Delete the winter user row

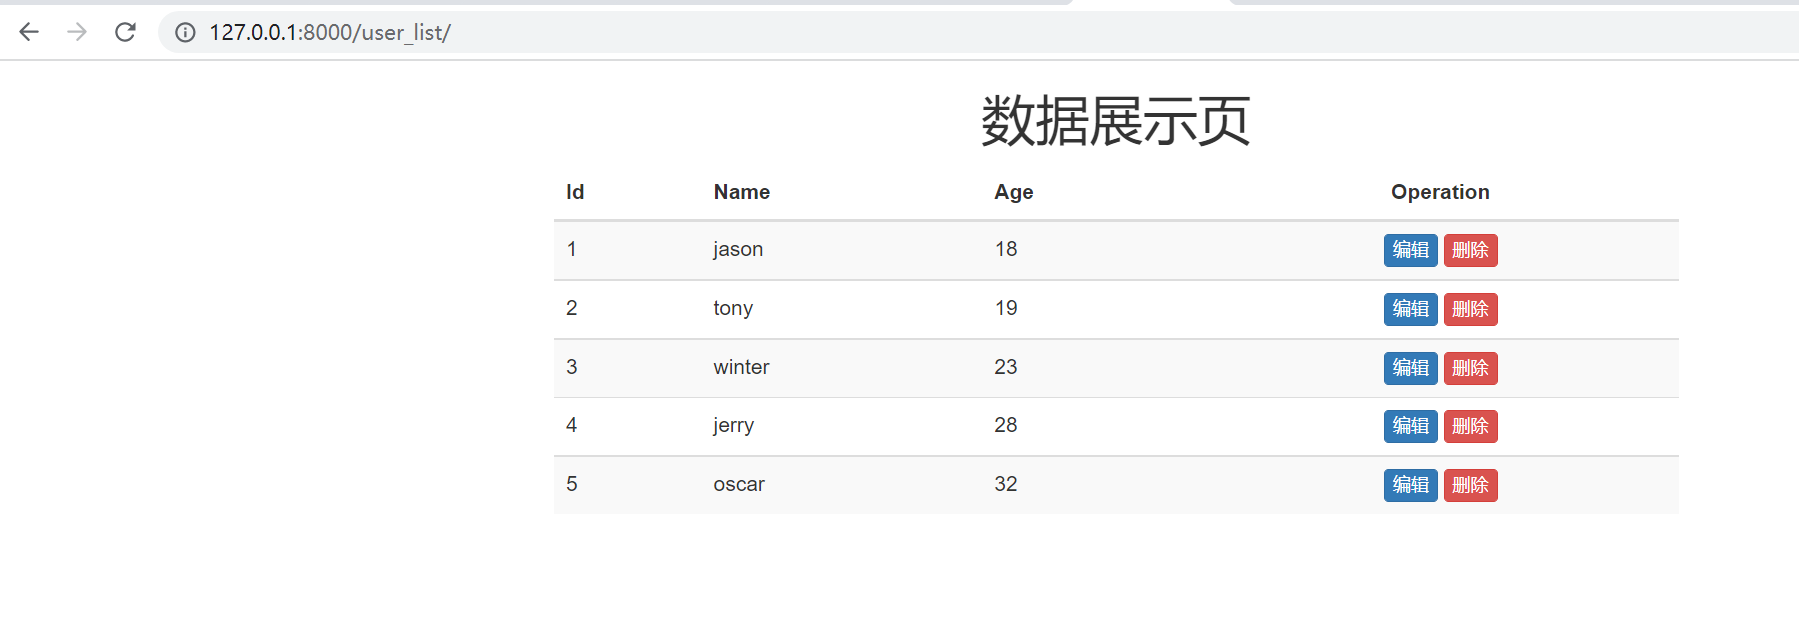(x=1470, y=368)
